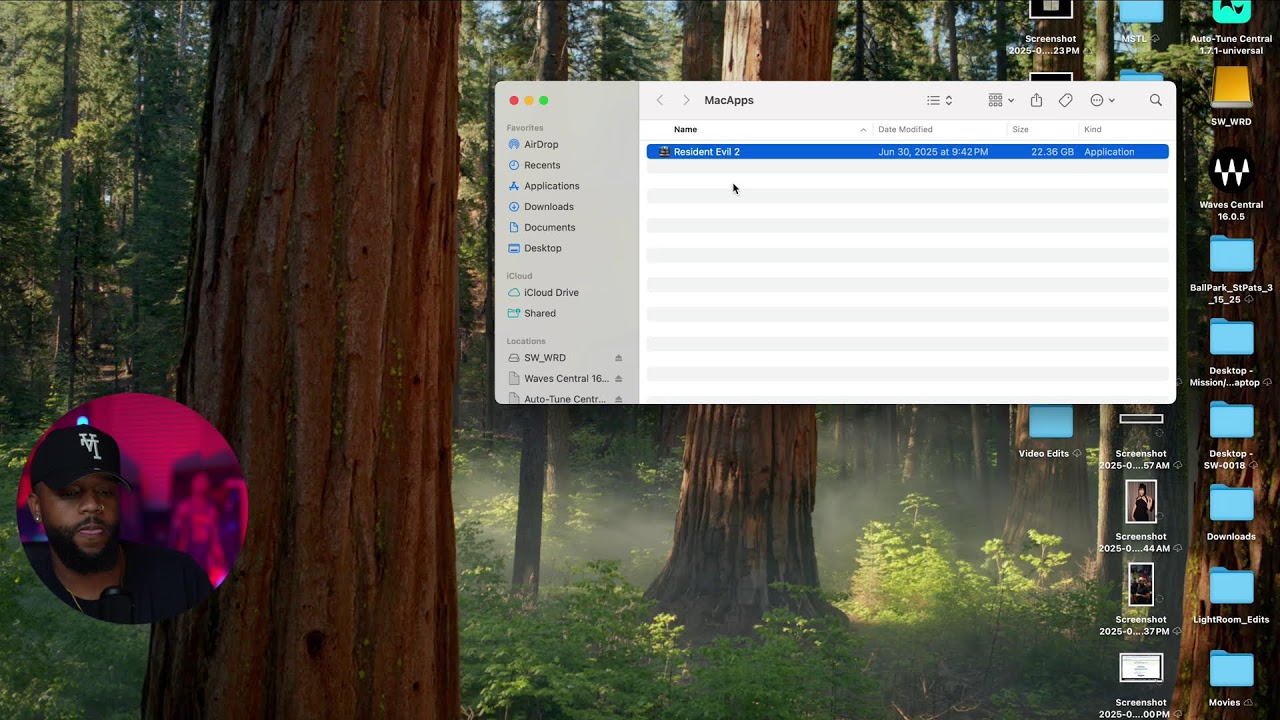Go forward with the Finder forward arrow
Viewport: 1280px width, 720px height.
686,100
